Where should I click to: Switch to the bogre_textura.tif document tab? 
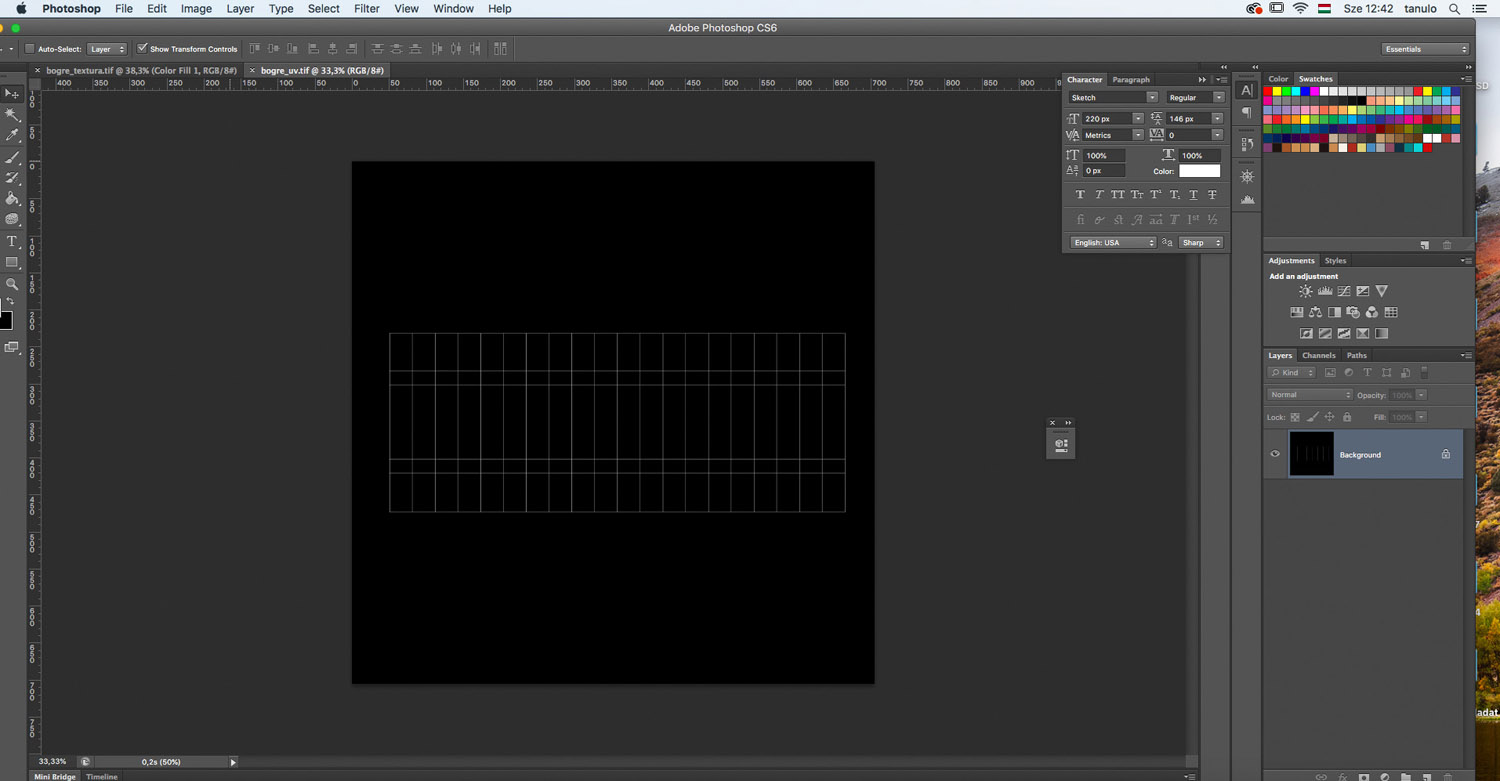pos(155,71)
